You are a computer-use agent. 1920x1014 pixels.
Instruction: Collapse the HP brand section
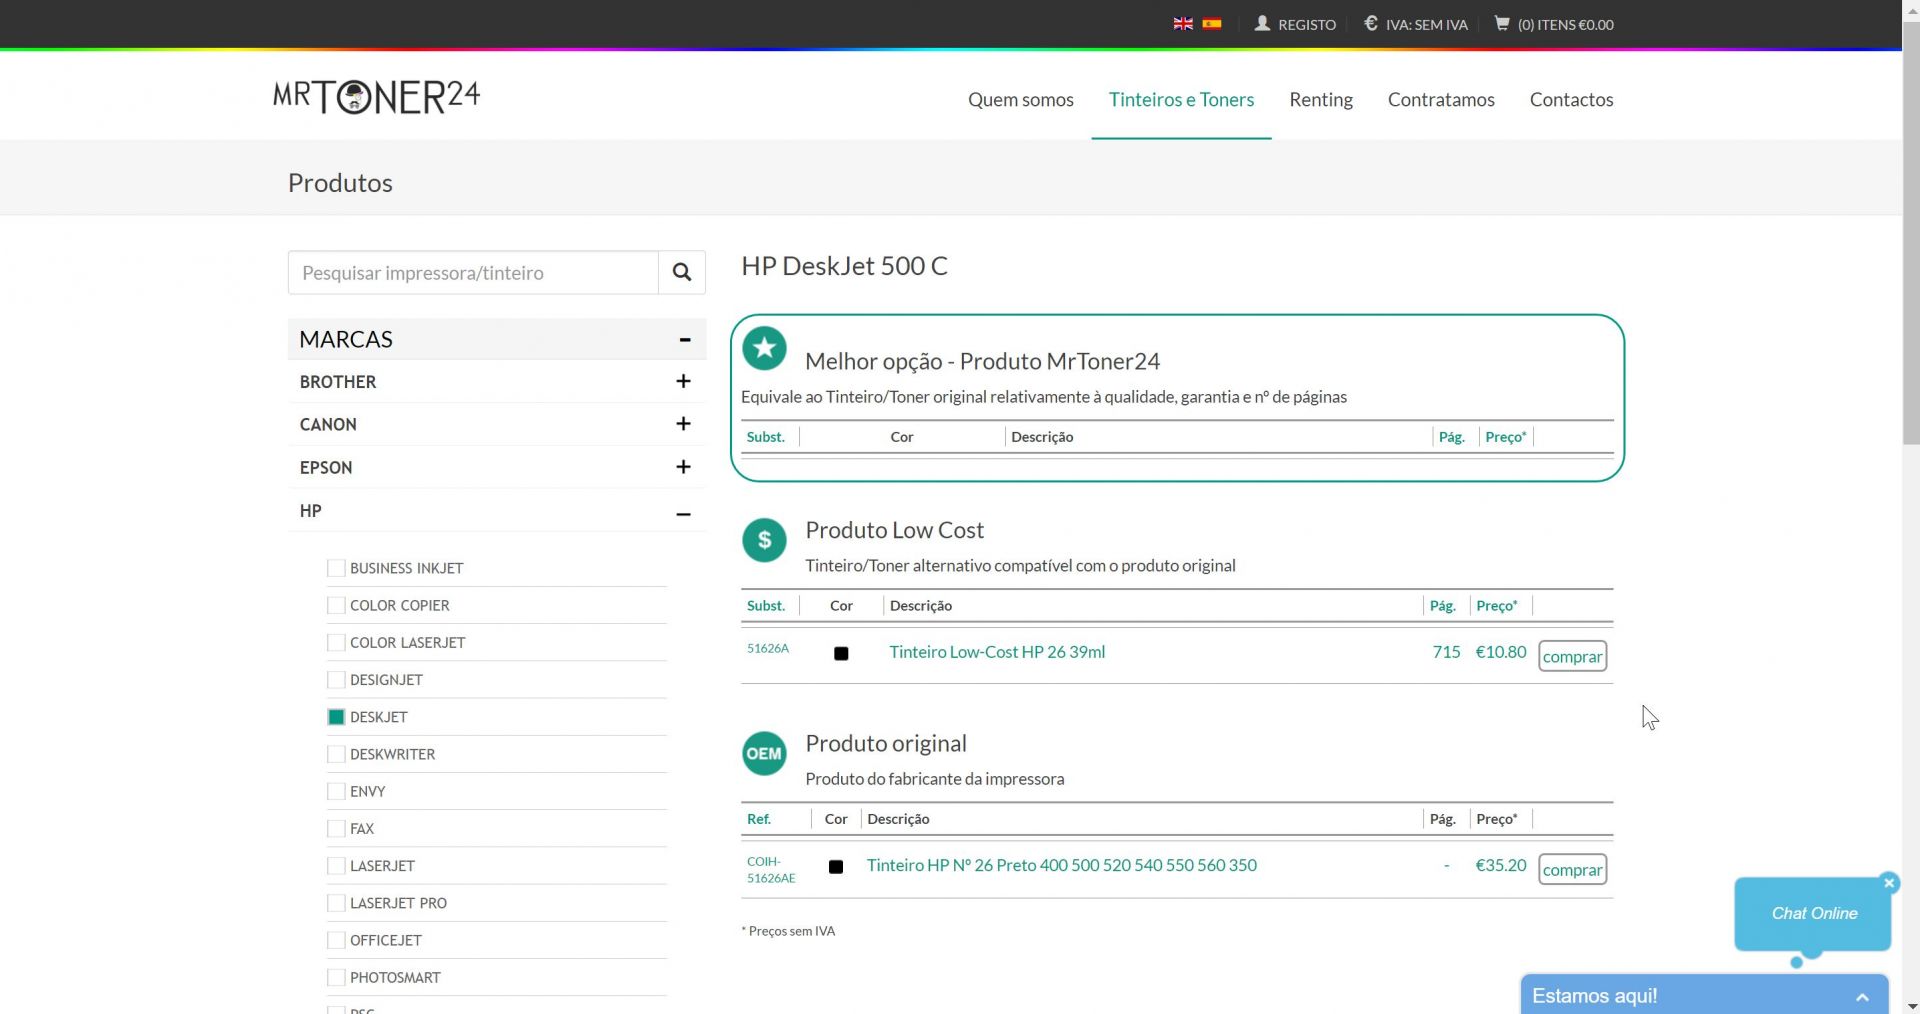click(683, 513)
